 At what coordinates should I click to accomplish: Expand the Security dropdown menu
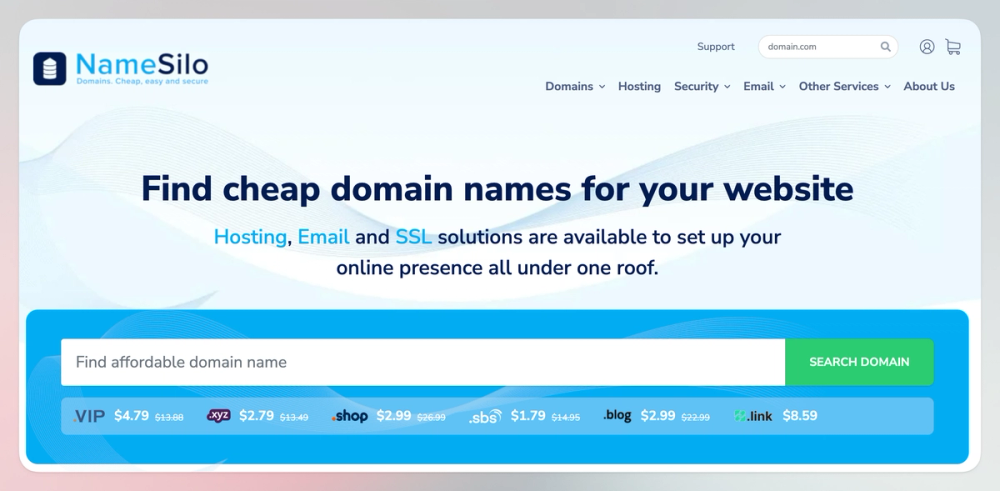point(702,86)
